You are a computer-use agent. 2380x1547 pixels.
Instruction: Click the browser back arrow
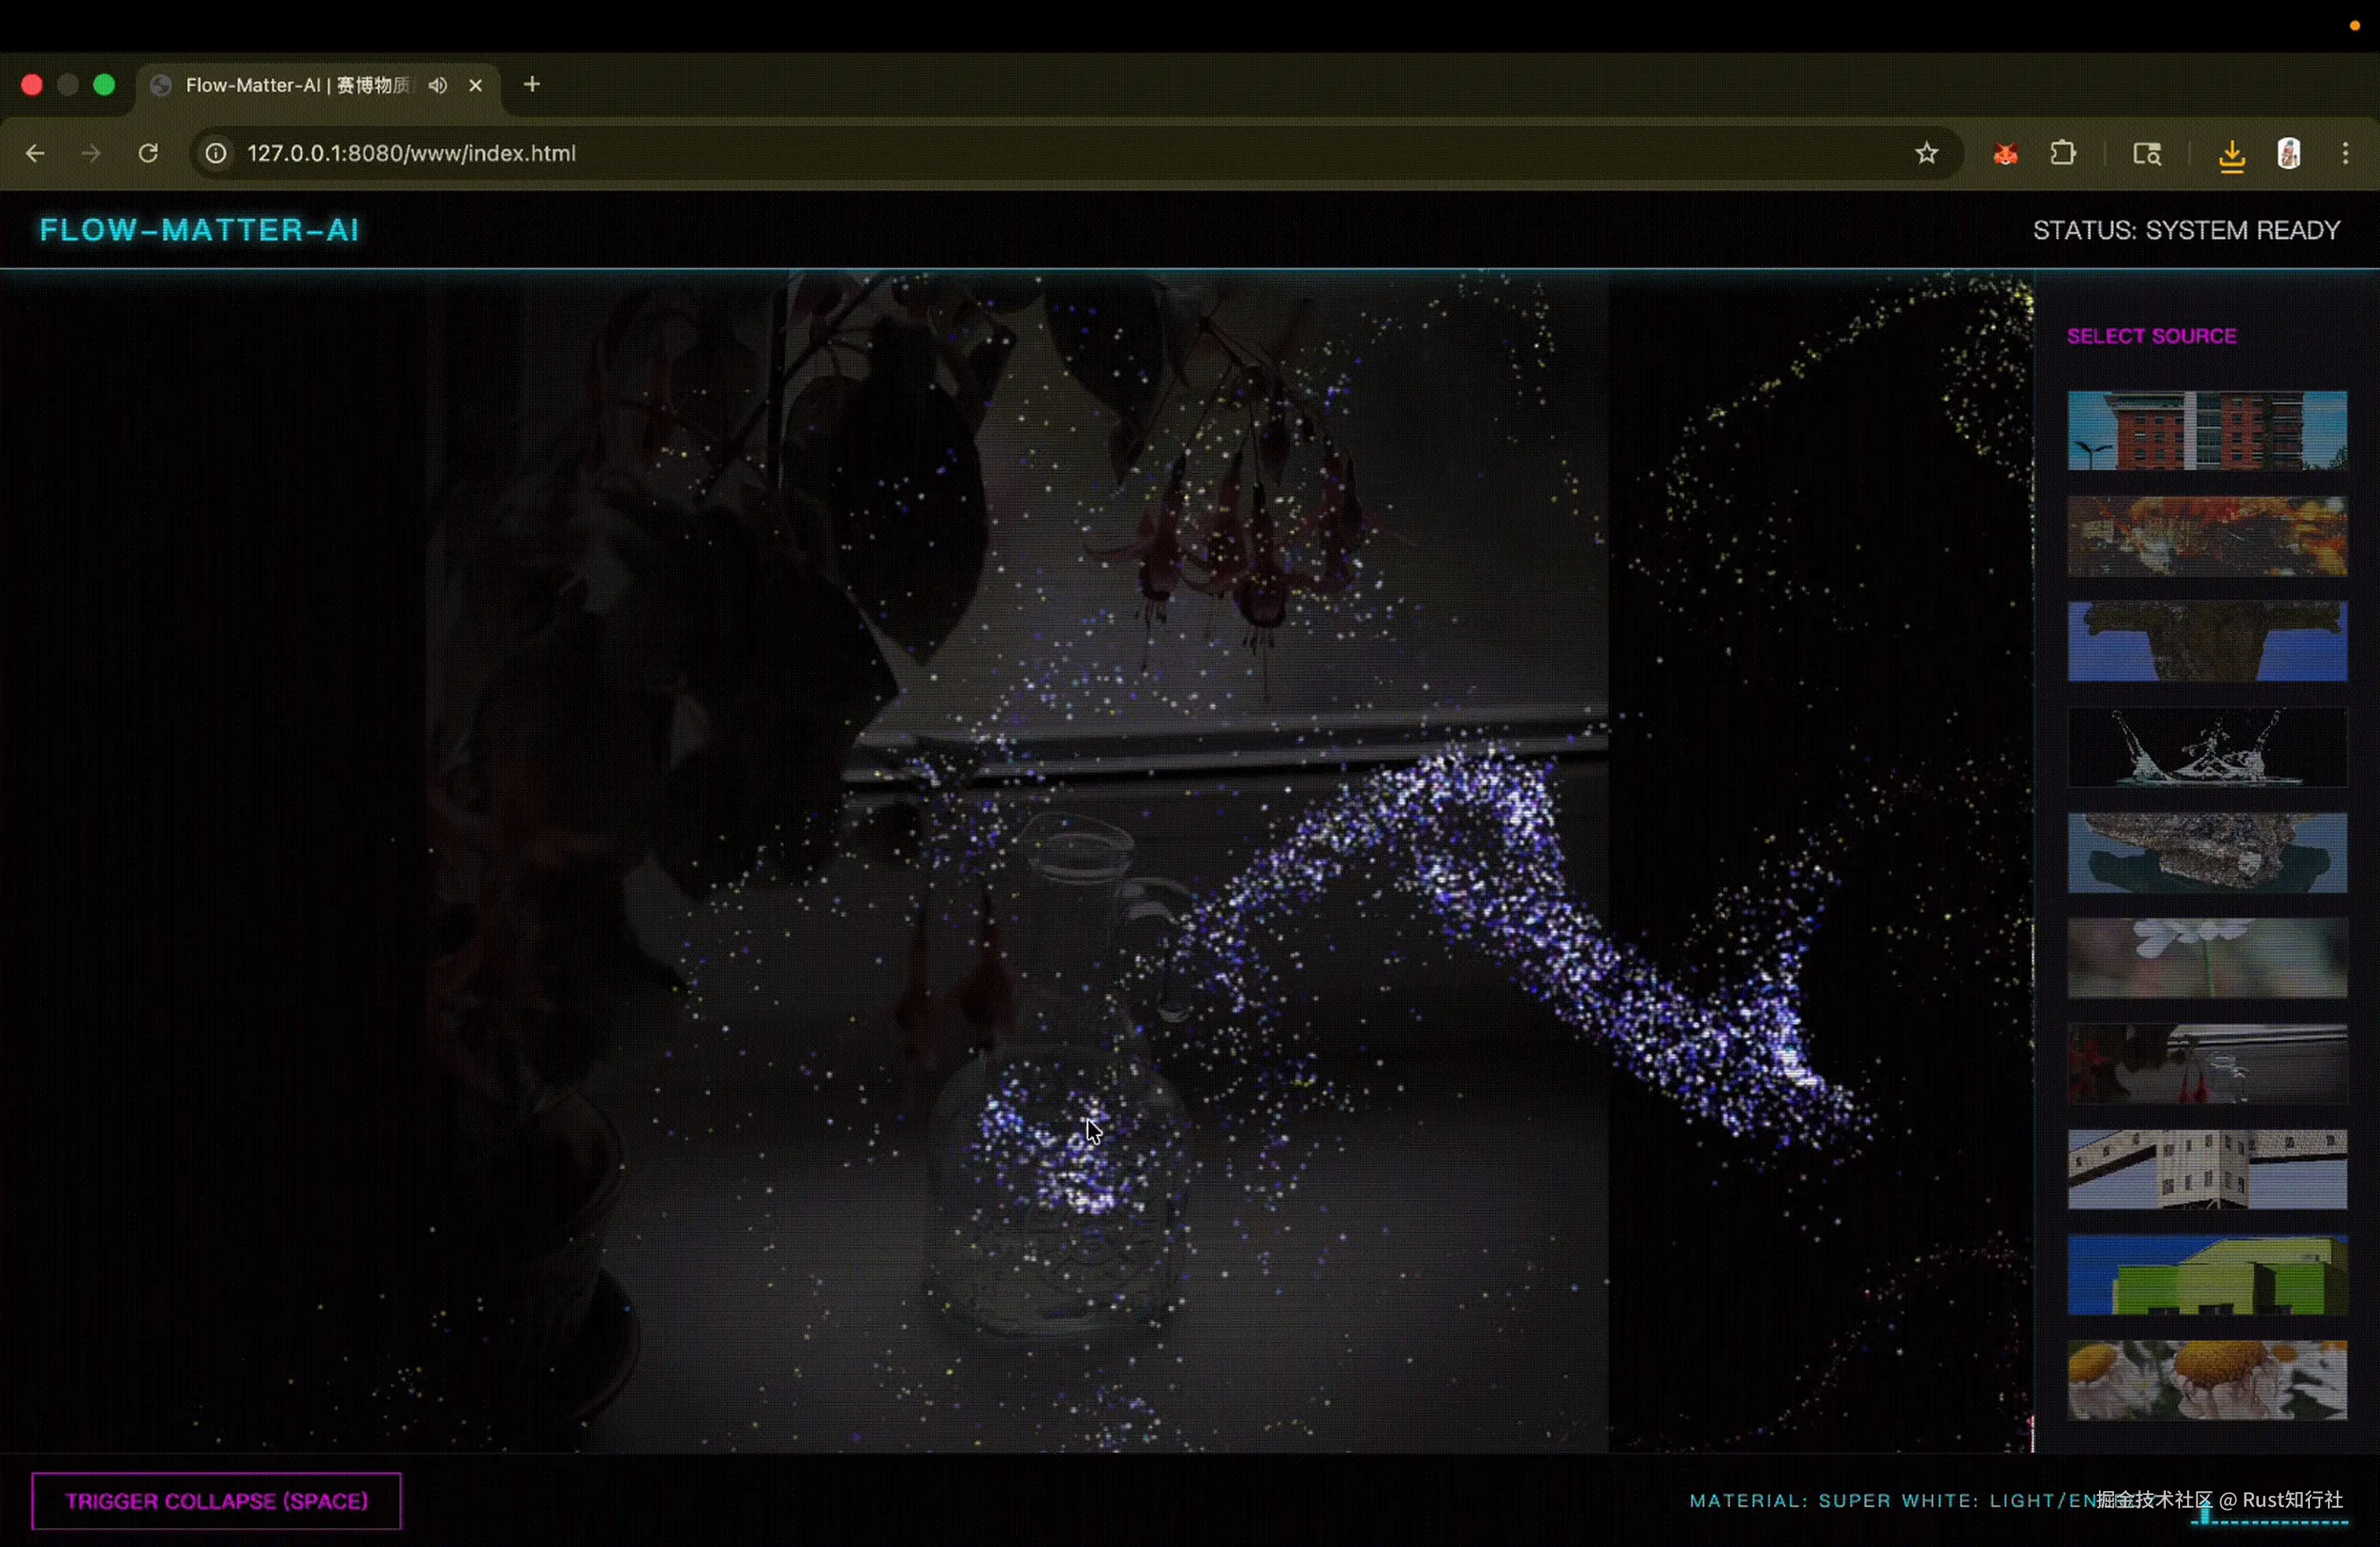[x=35, y=153]
